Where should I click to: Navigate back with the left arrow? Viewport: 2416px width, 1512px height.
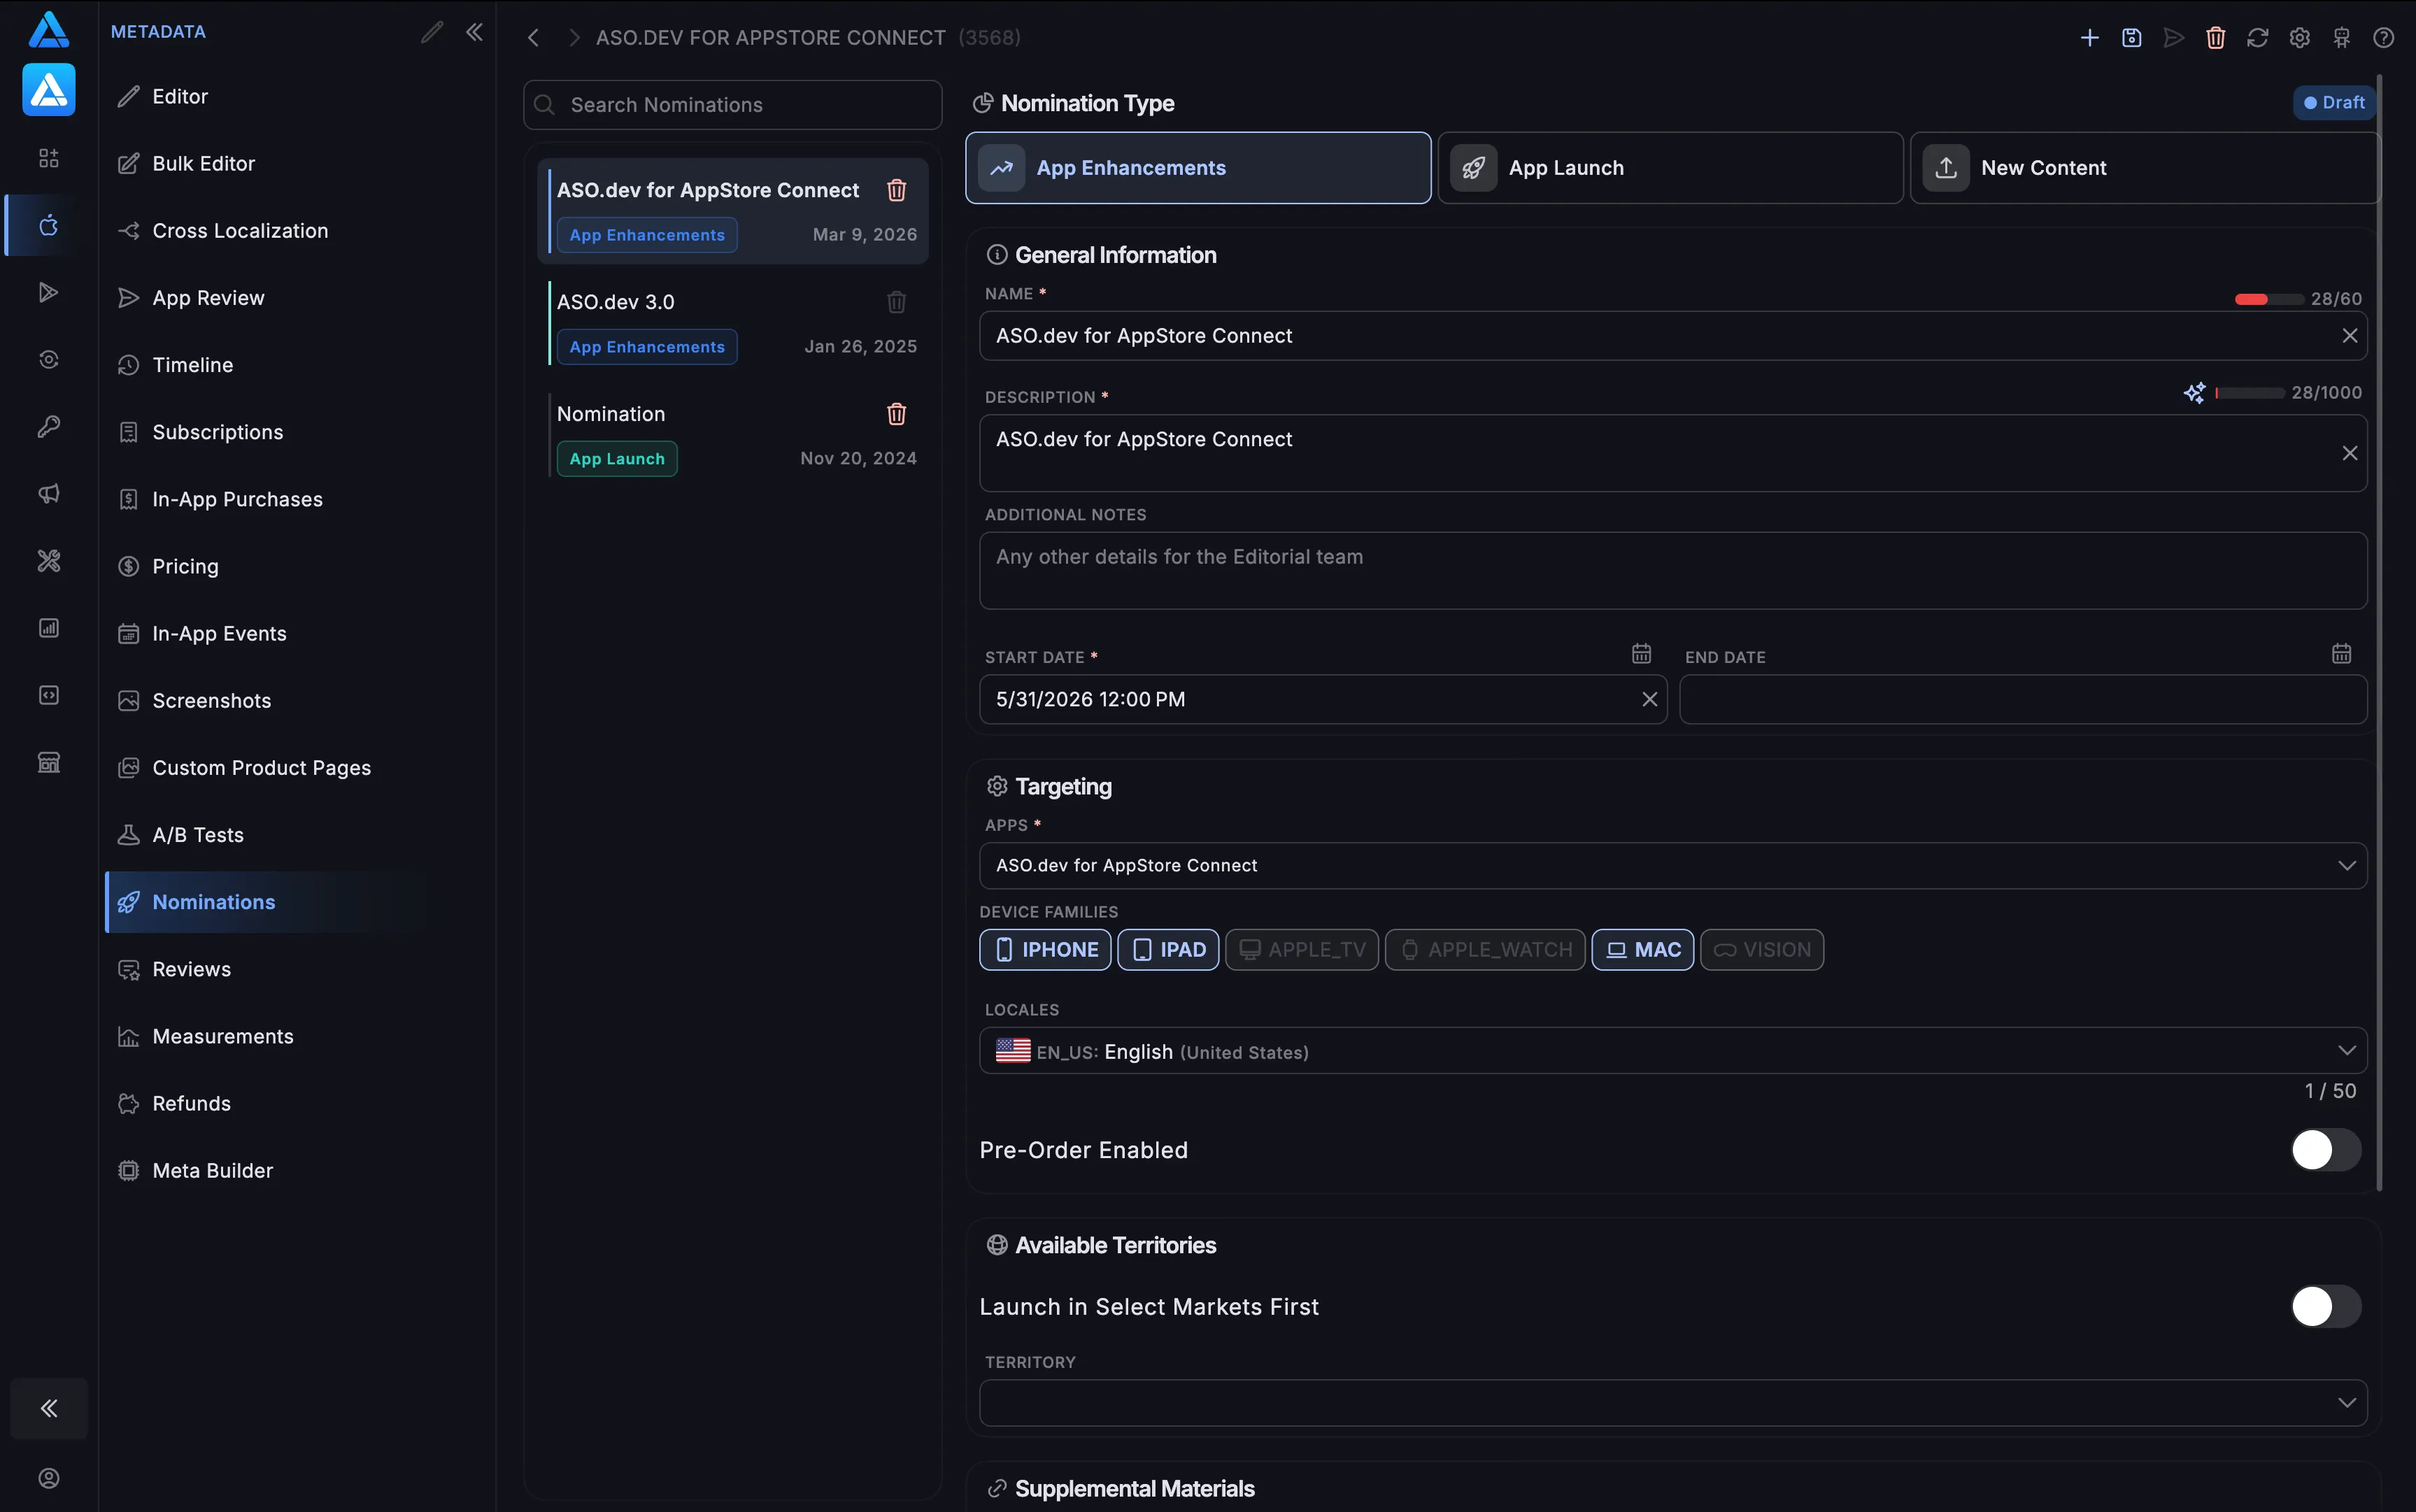(x=533, y=38)
